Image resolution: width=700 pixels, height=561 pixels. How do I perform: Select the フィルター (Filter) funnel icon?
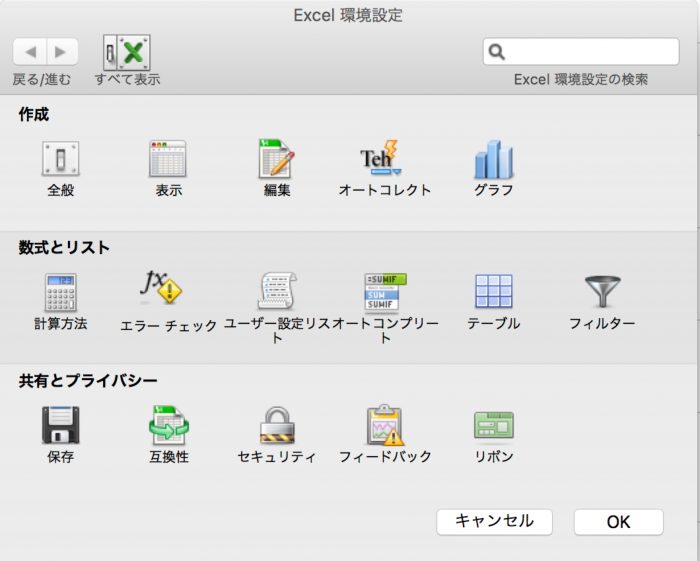pos(602,292)
